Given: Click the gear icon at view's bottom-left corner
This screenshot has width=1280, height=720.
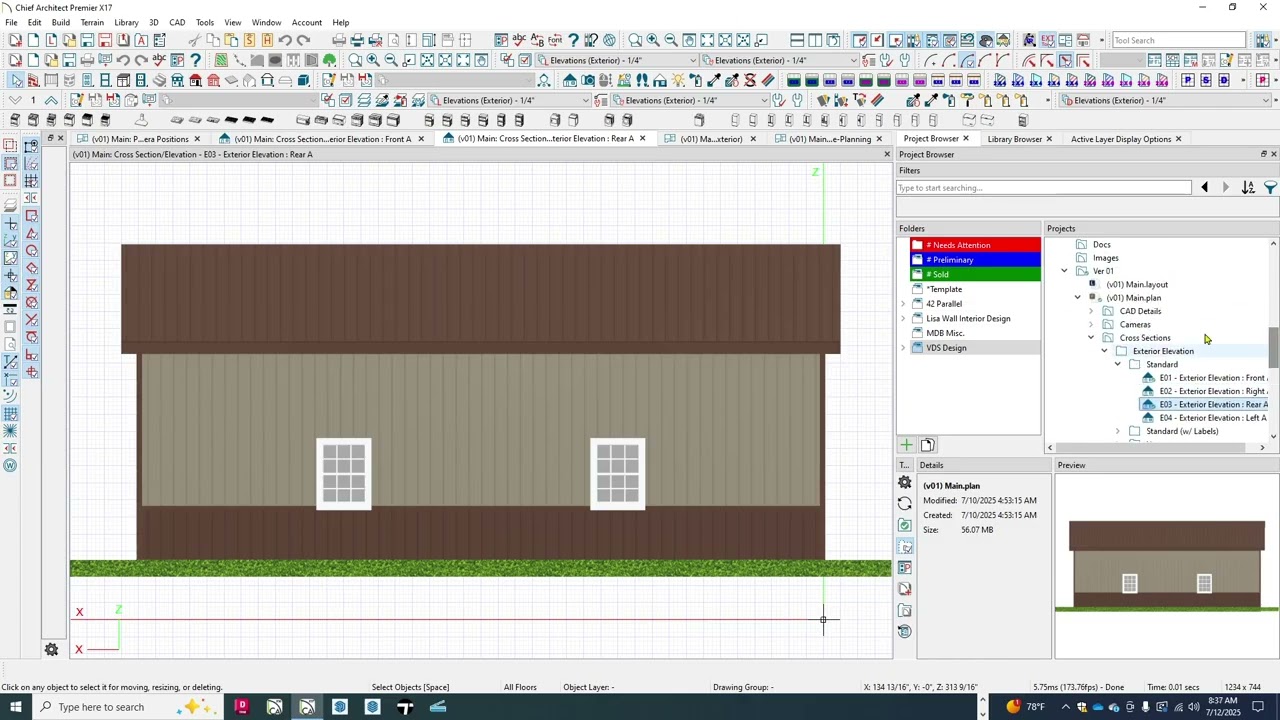Looking at the screenshot, I should click(51, 650).
